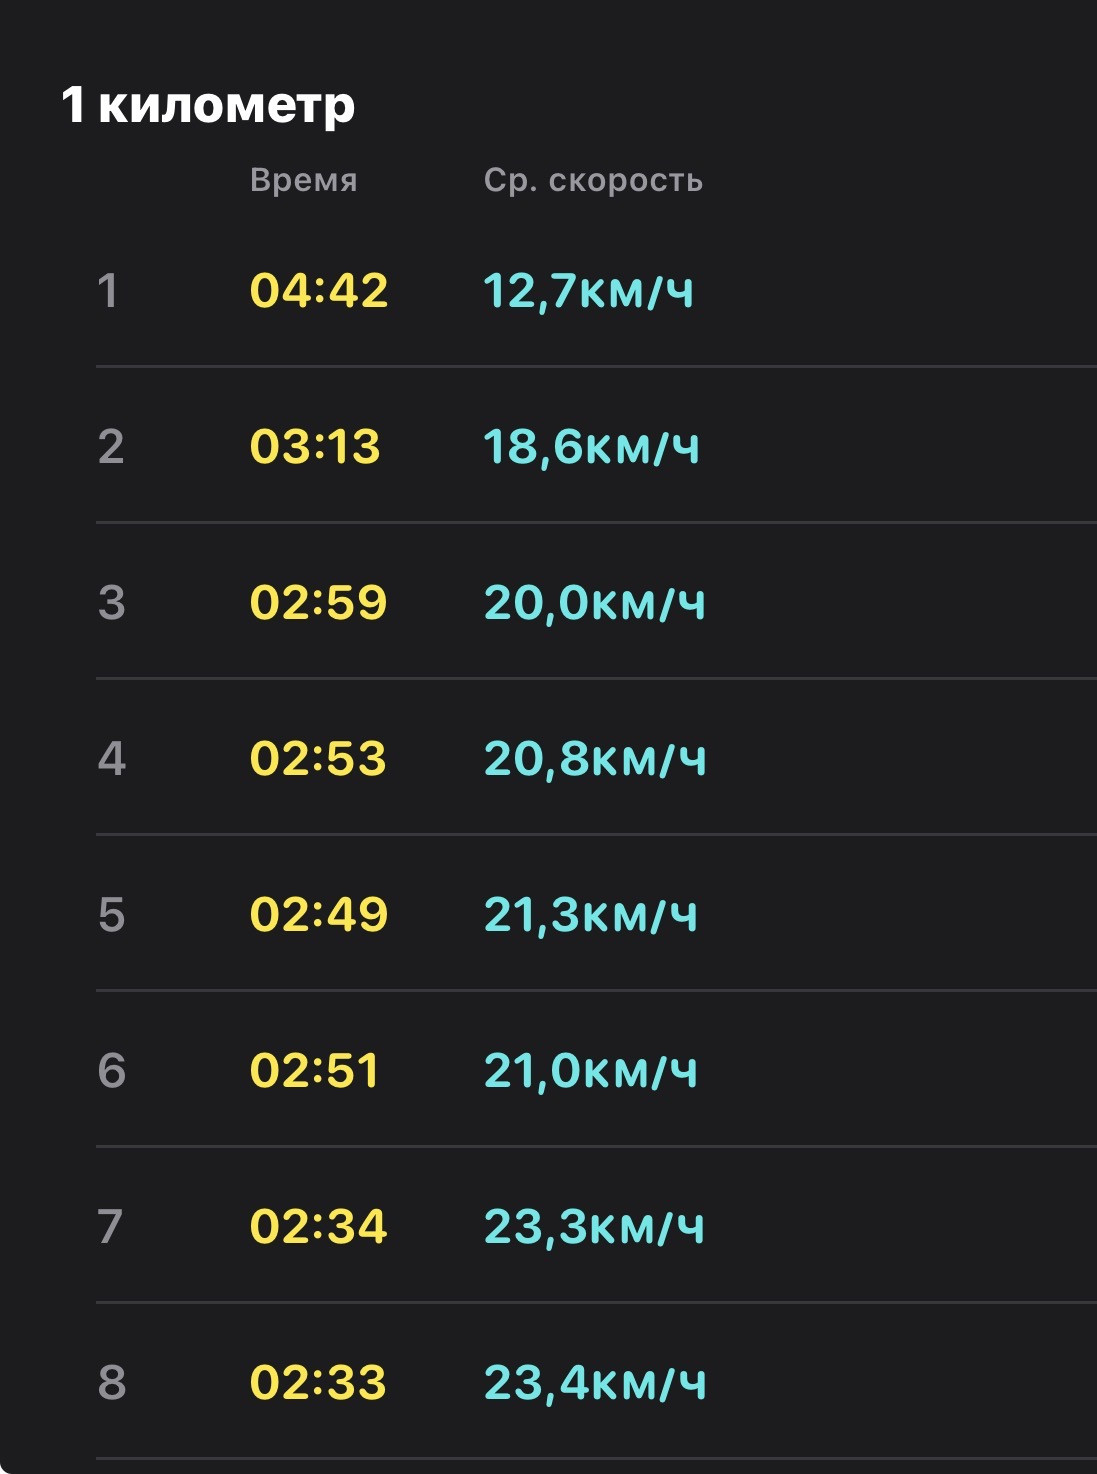
Task: Select kilometer 5 split time 02:49
Action: [319, 915]
